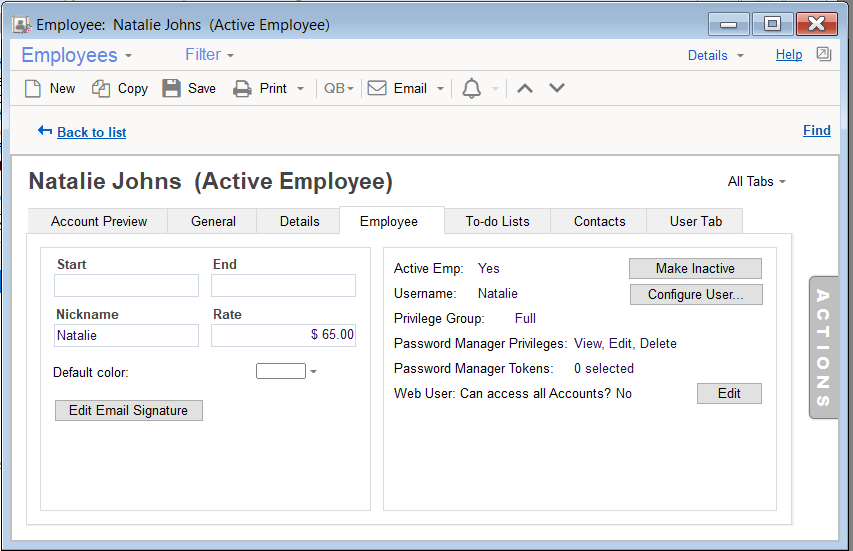Open the Filter dropdown
The width and height of the screenshot is (853, 551).
(x=209, y=55)
